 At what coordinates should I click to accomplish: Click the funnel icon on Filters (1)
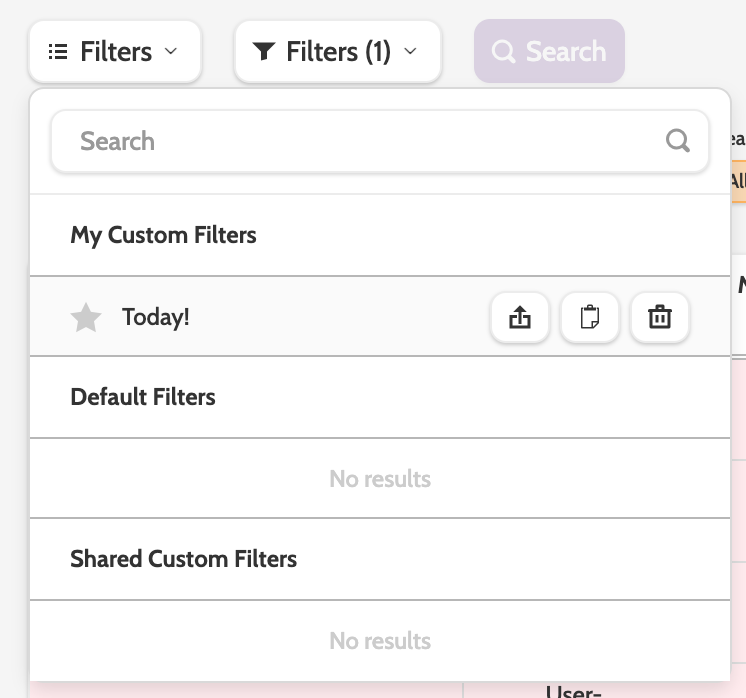click(264, 51)
